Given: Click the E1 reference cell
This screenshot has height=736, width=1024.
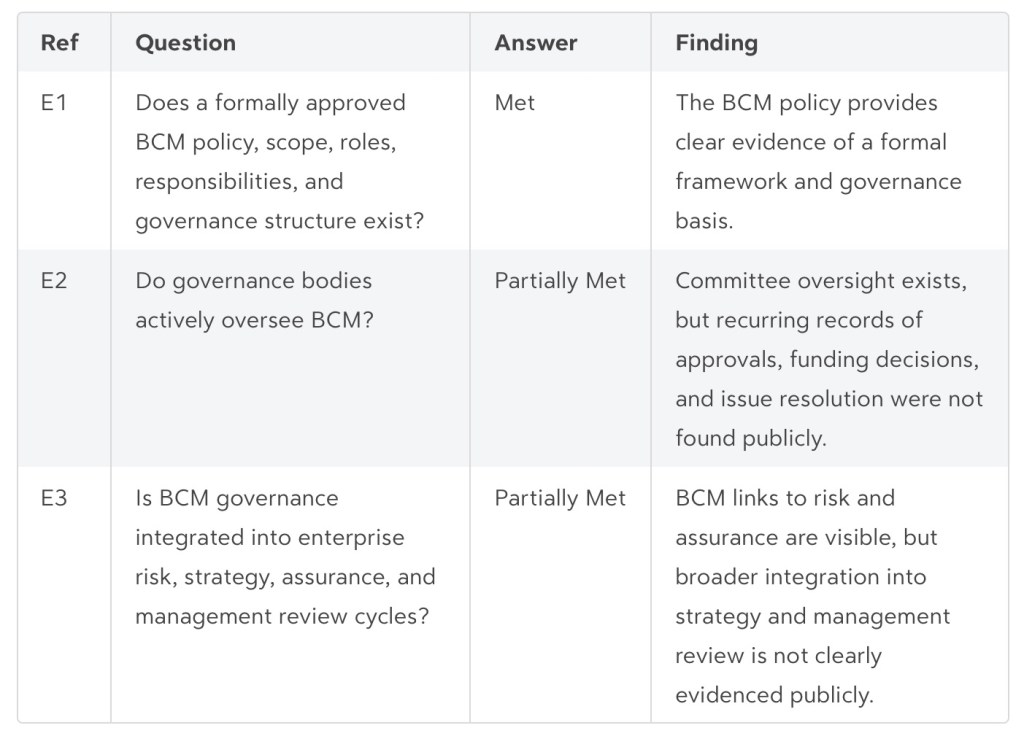Looking at the screenshot, I should click(x=53, y=103).
